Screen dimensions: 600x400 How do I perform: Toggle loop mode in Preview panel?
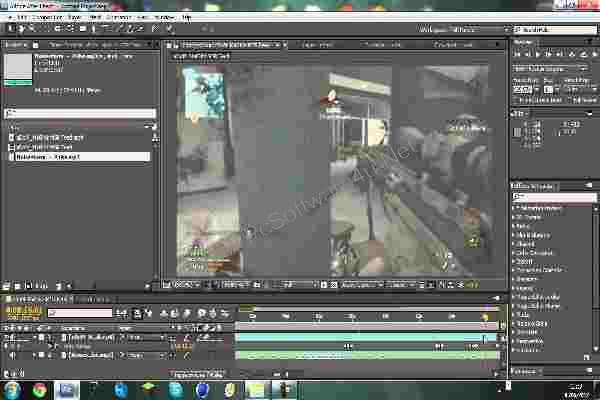coord(583,54)
